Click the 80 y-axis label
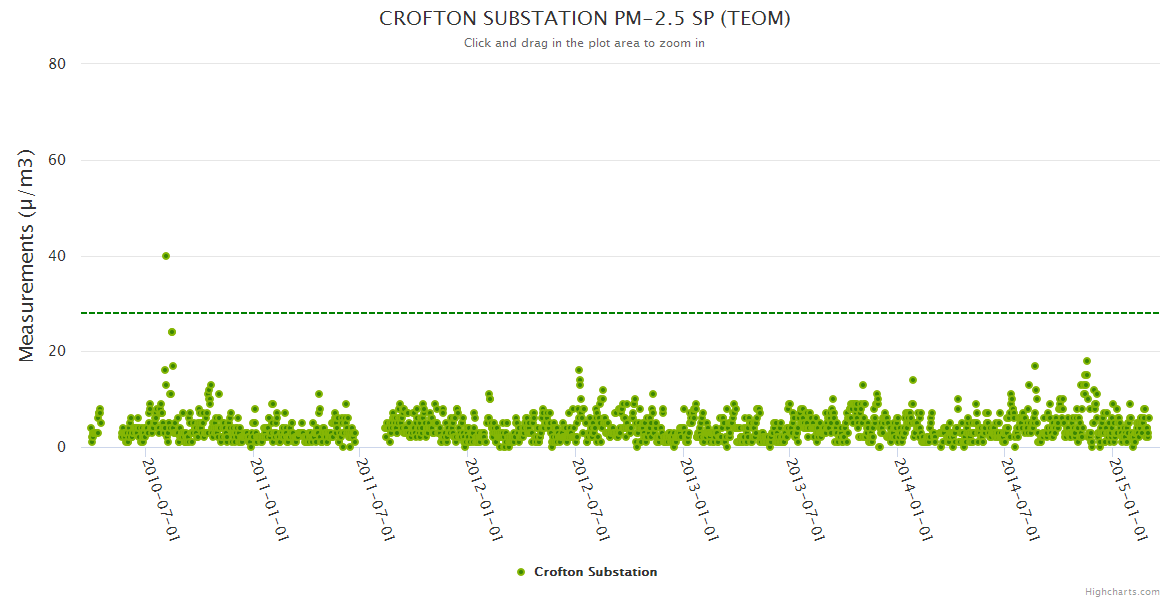 [57, 64]
